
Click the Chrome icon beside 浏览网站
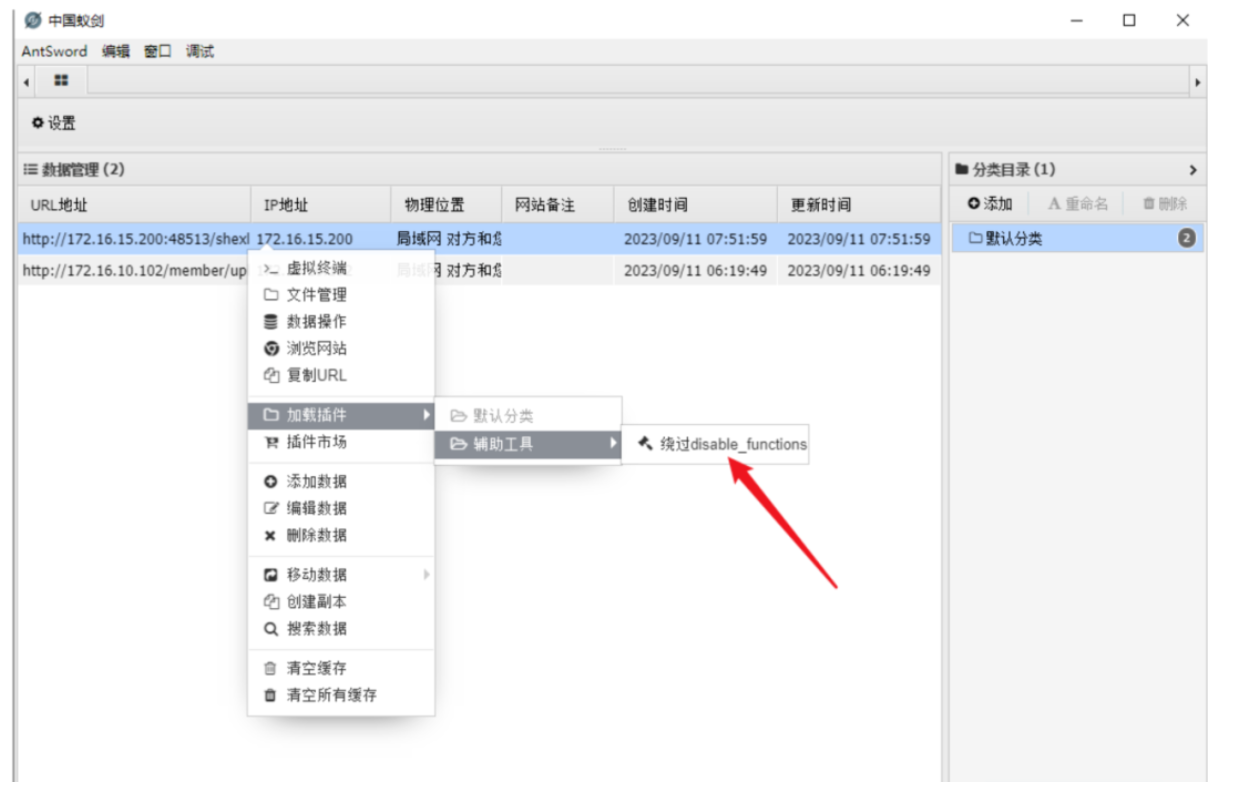(x=270, y=349)
